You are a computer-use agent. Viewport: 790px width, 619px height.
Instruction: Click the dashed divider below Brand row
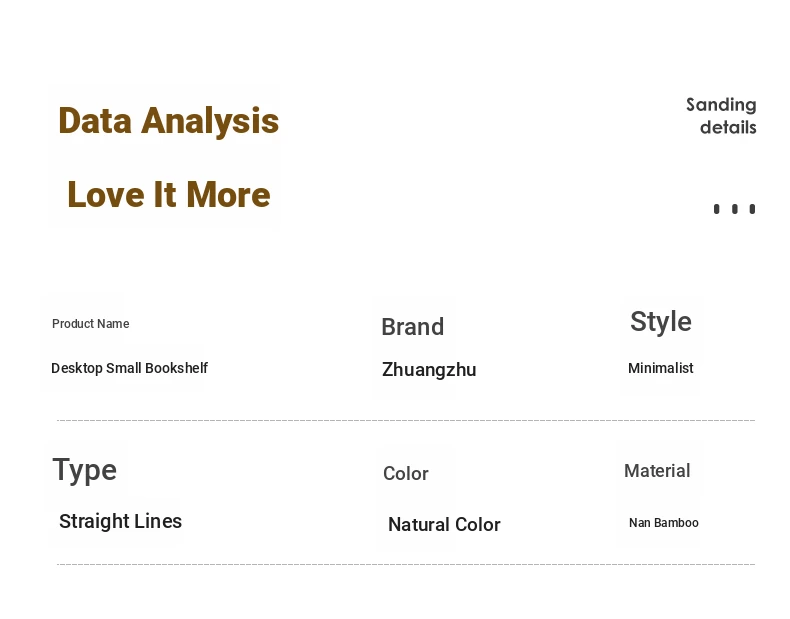pyautogui.click(x=406, y=420)
